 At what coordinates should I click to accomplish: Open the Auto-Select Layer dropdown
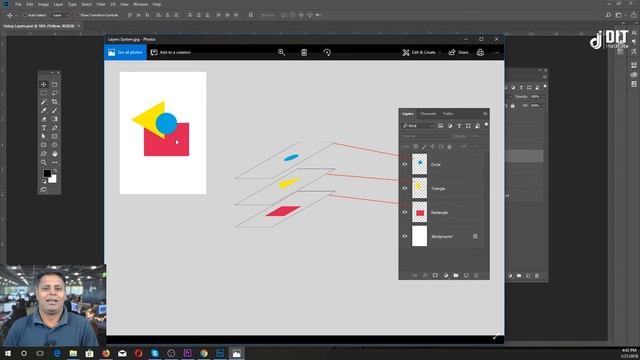[61, 15]
